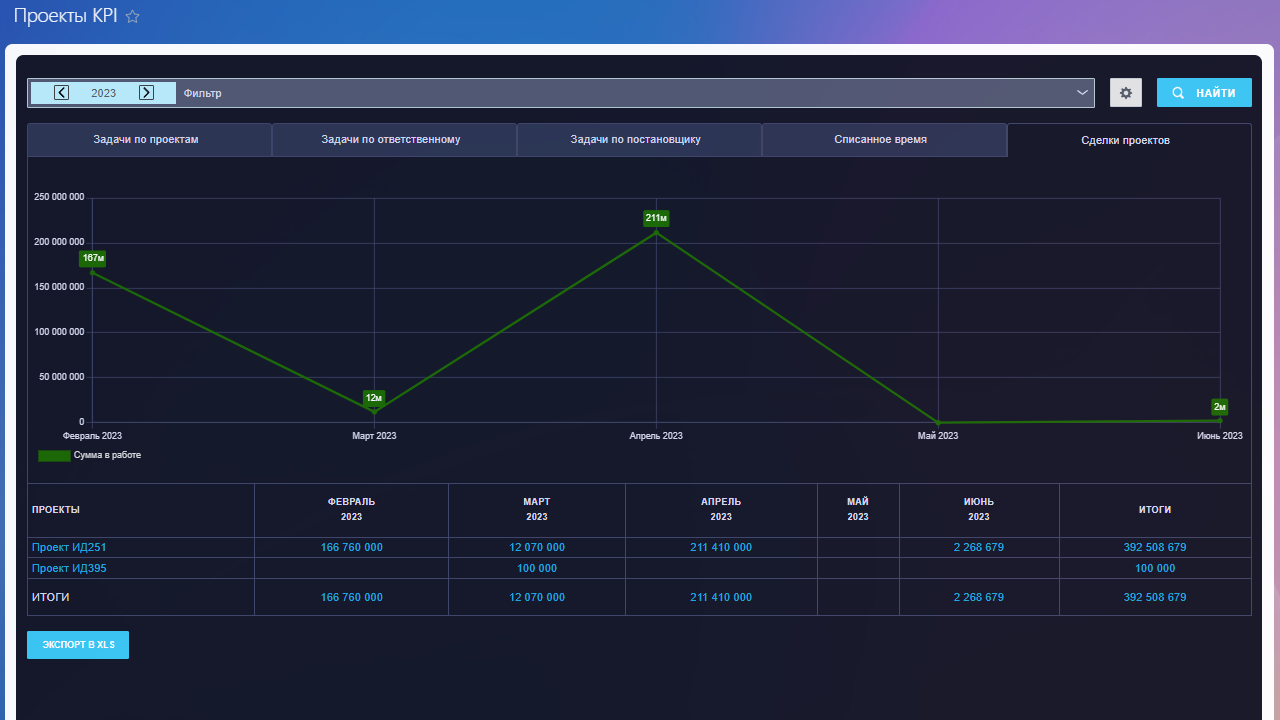This screenshot has width=1280, height=720.
Task: Click the 100 000 March value for ИД395
Action: click(x=537, y=568)
